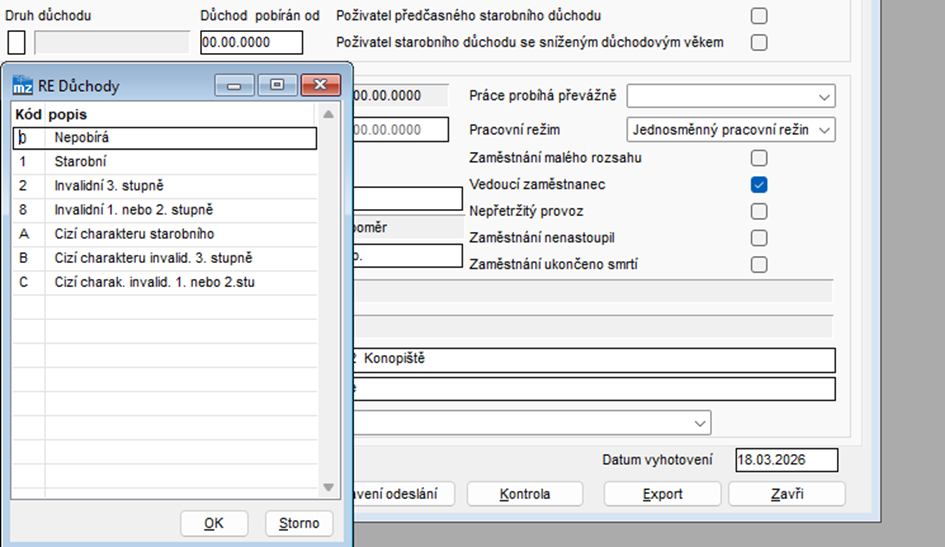
Task: Minimize the RE Důchody window
Action: [x=235, y=85]
